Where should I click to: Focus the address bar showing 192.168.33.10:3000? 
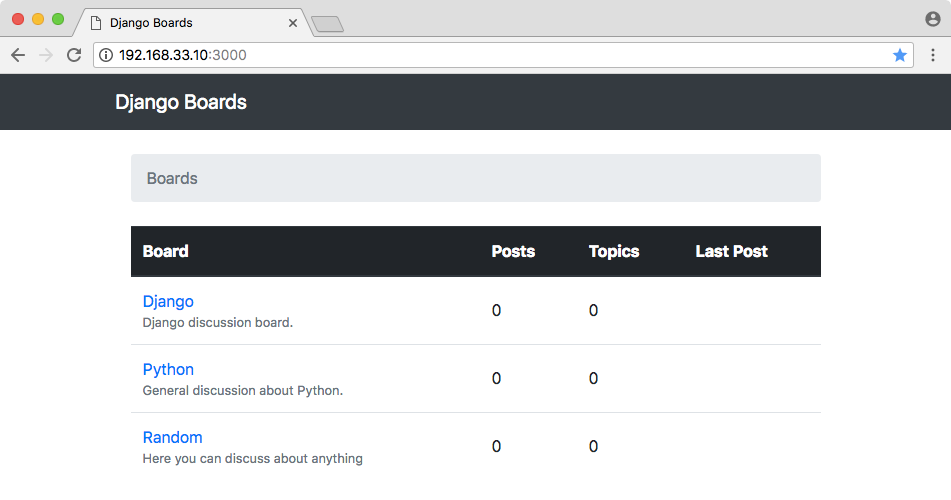tap(503, 55)
